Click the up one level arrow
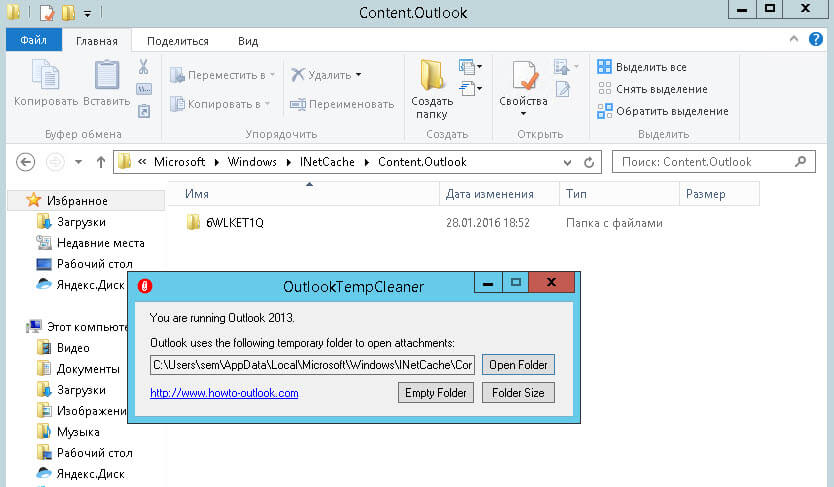 101,162
